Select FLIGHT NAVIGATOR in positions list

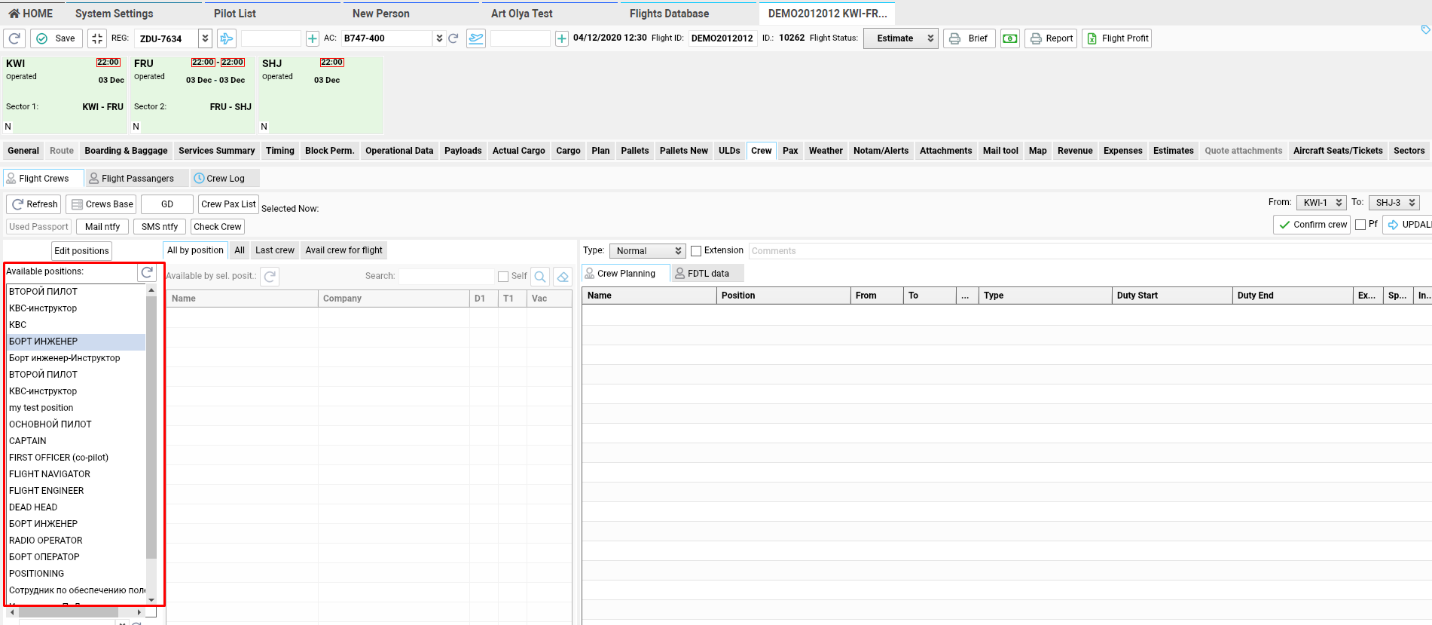tap(49, 474)
